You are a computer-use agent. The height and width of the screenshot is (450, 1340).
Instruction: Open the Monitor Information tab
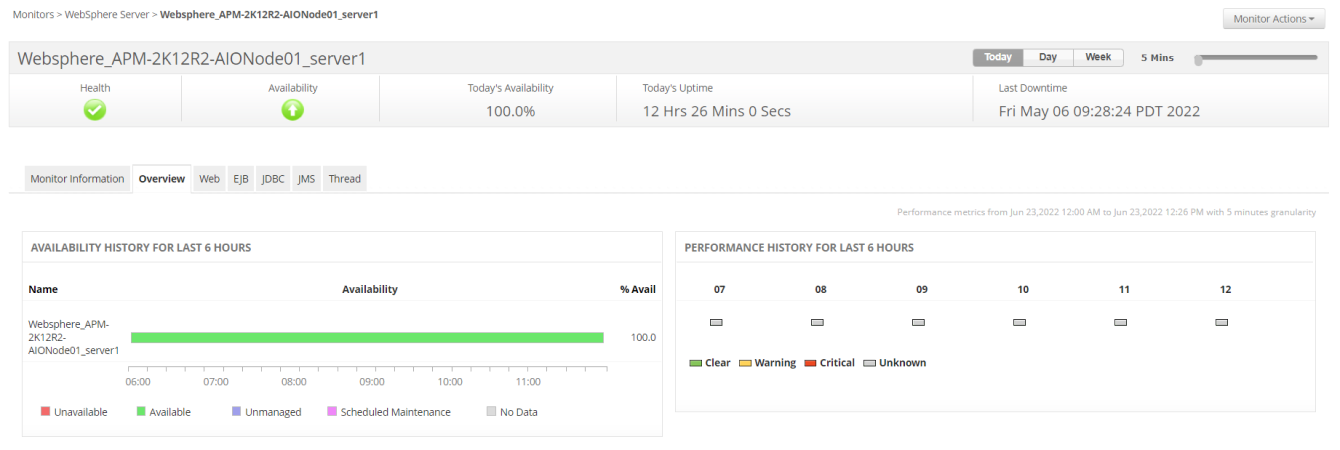(x=77, y=179)
